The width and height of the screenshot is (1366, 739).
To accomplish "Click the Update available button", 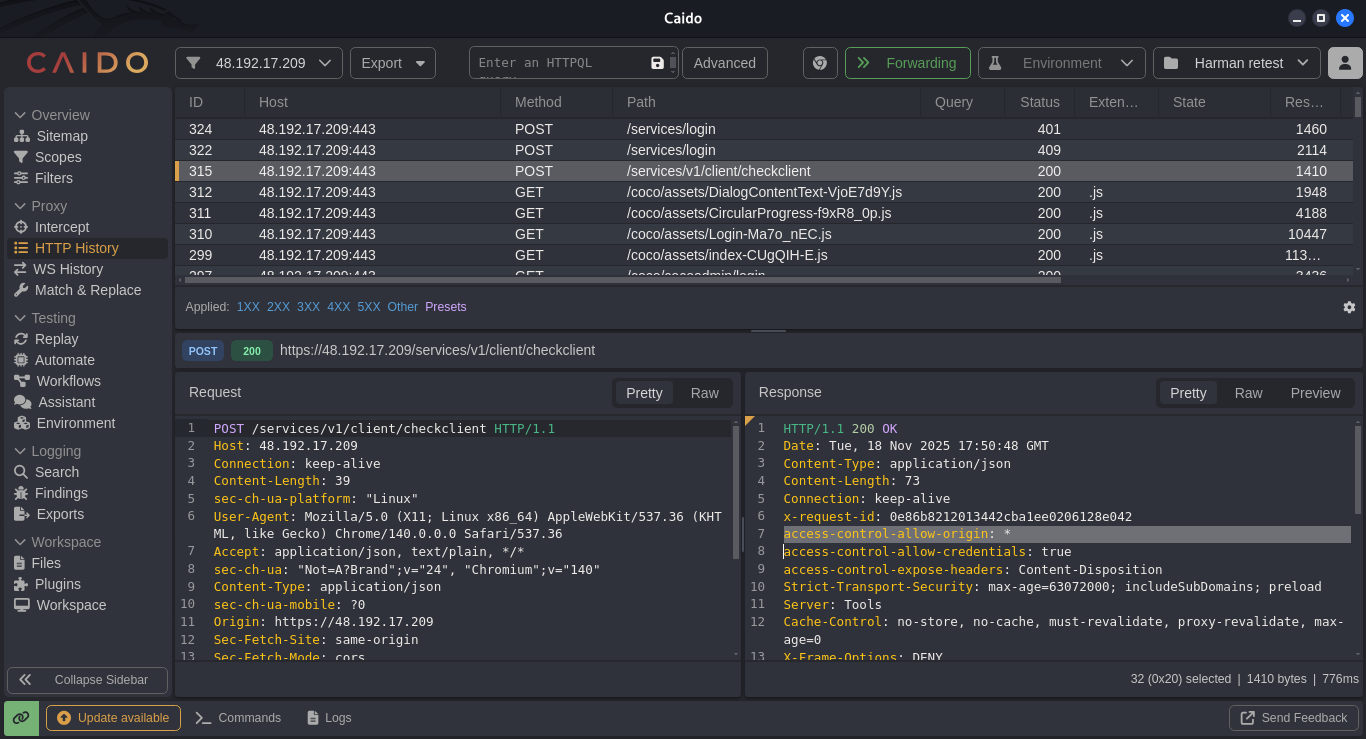I will point(113,718).
